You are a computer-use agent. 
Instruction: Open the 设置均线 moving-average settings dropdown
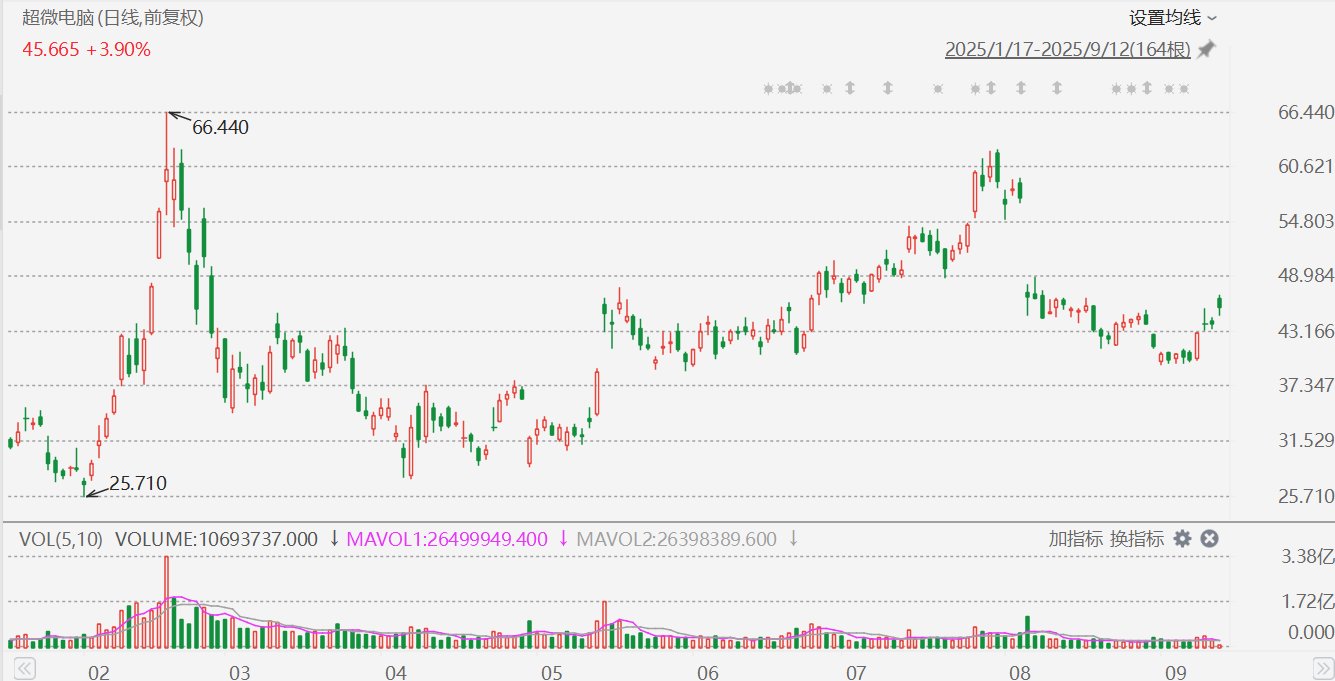tap(1173, 17)
